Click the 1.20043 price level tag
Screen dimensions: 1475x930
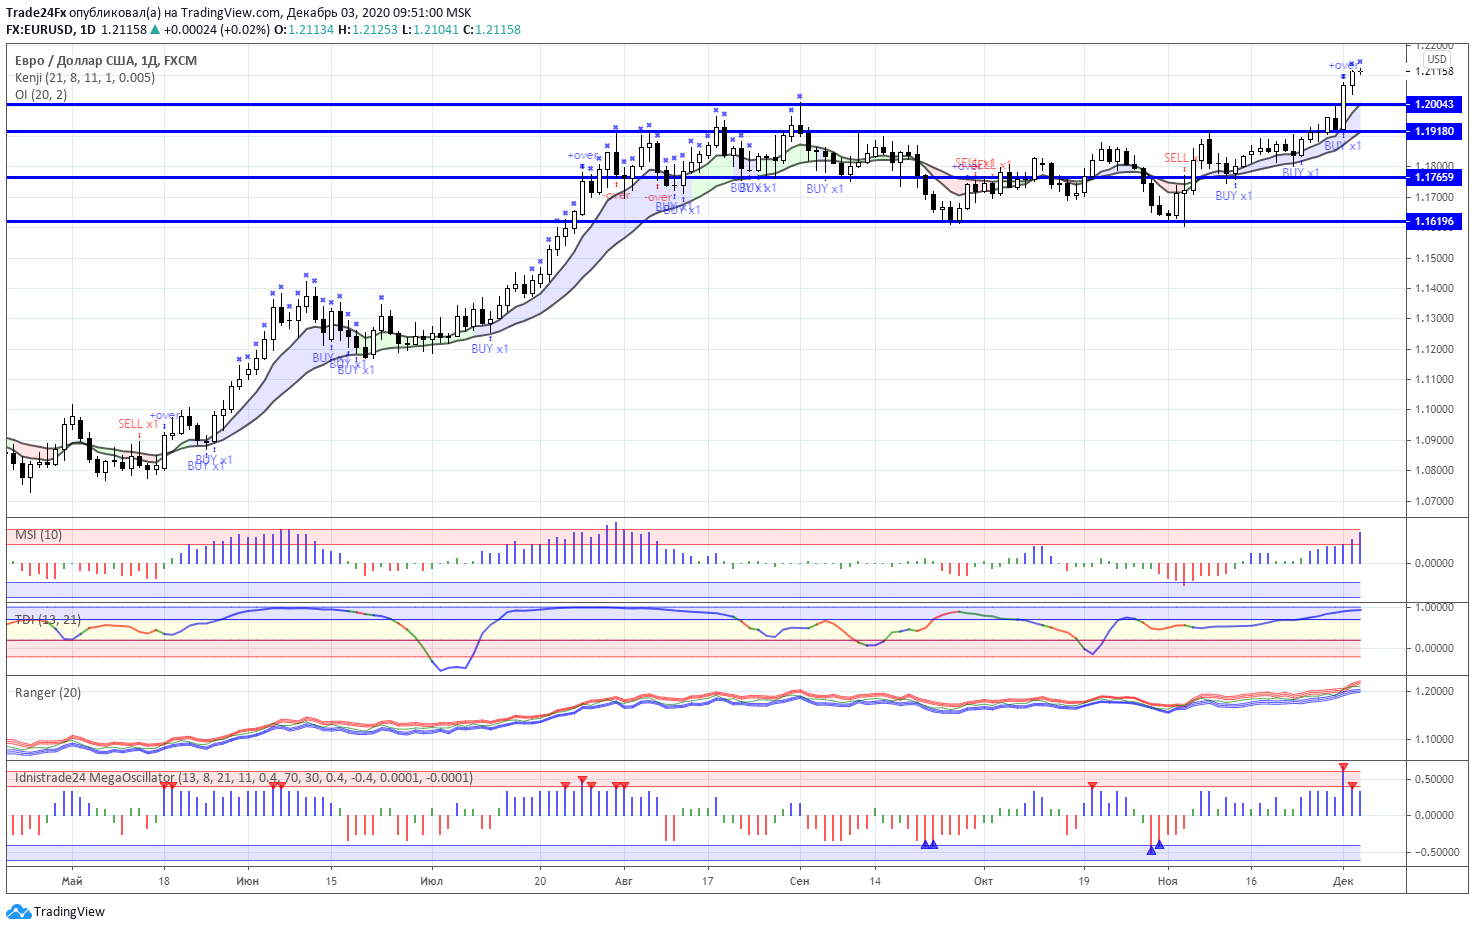[1434, 104]
